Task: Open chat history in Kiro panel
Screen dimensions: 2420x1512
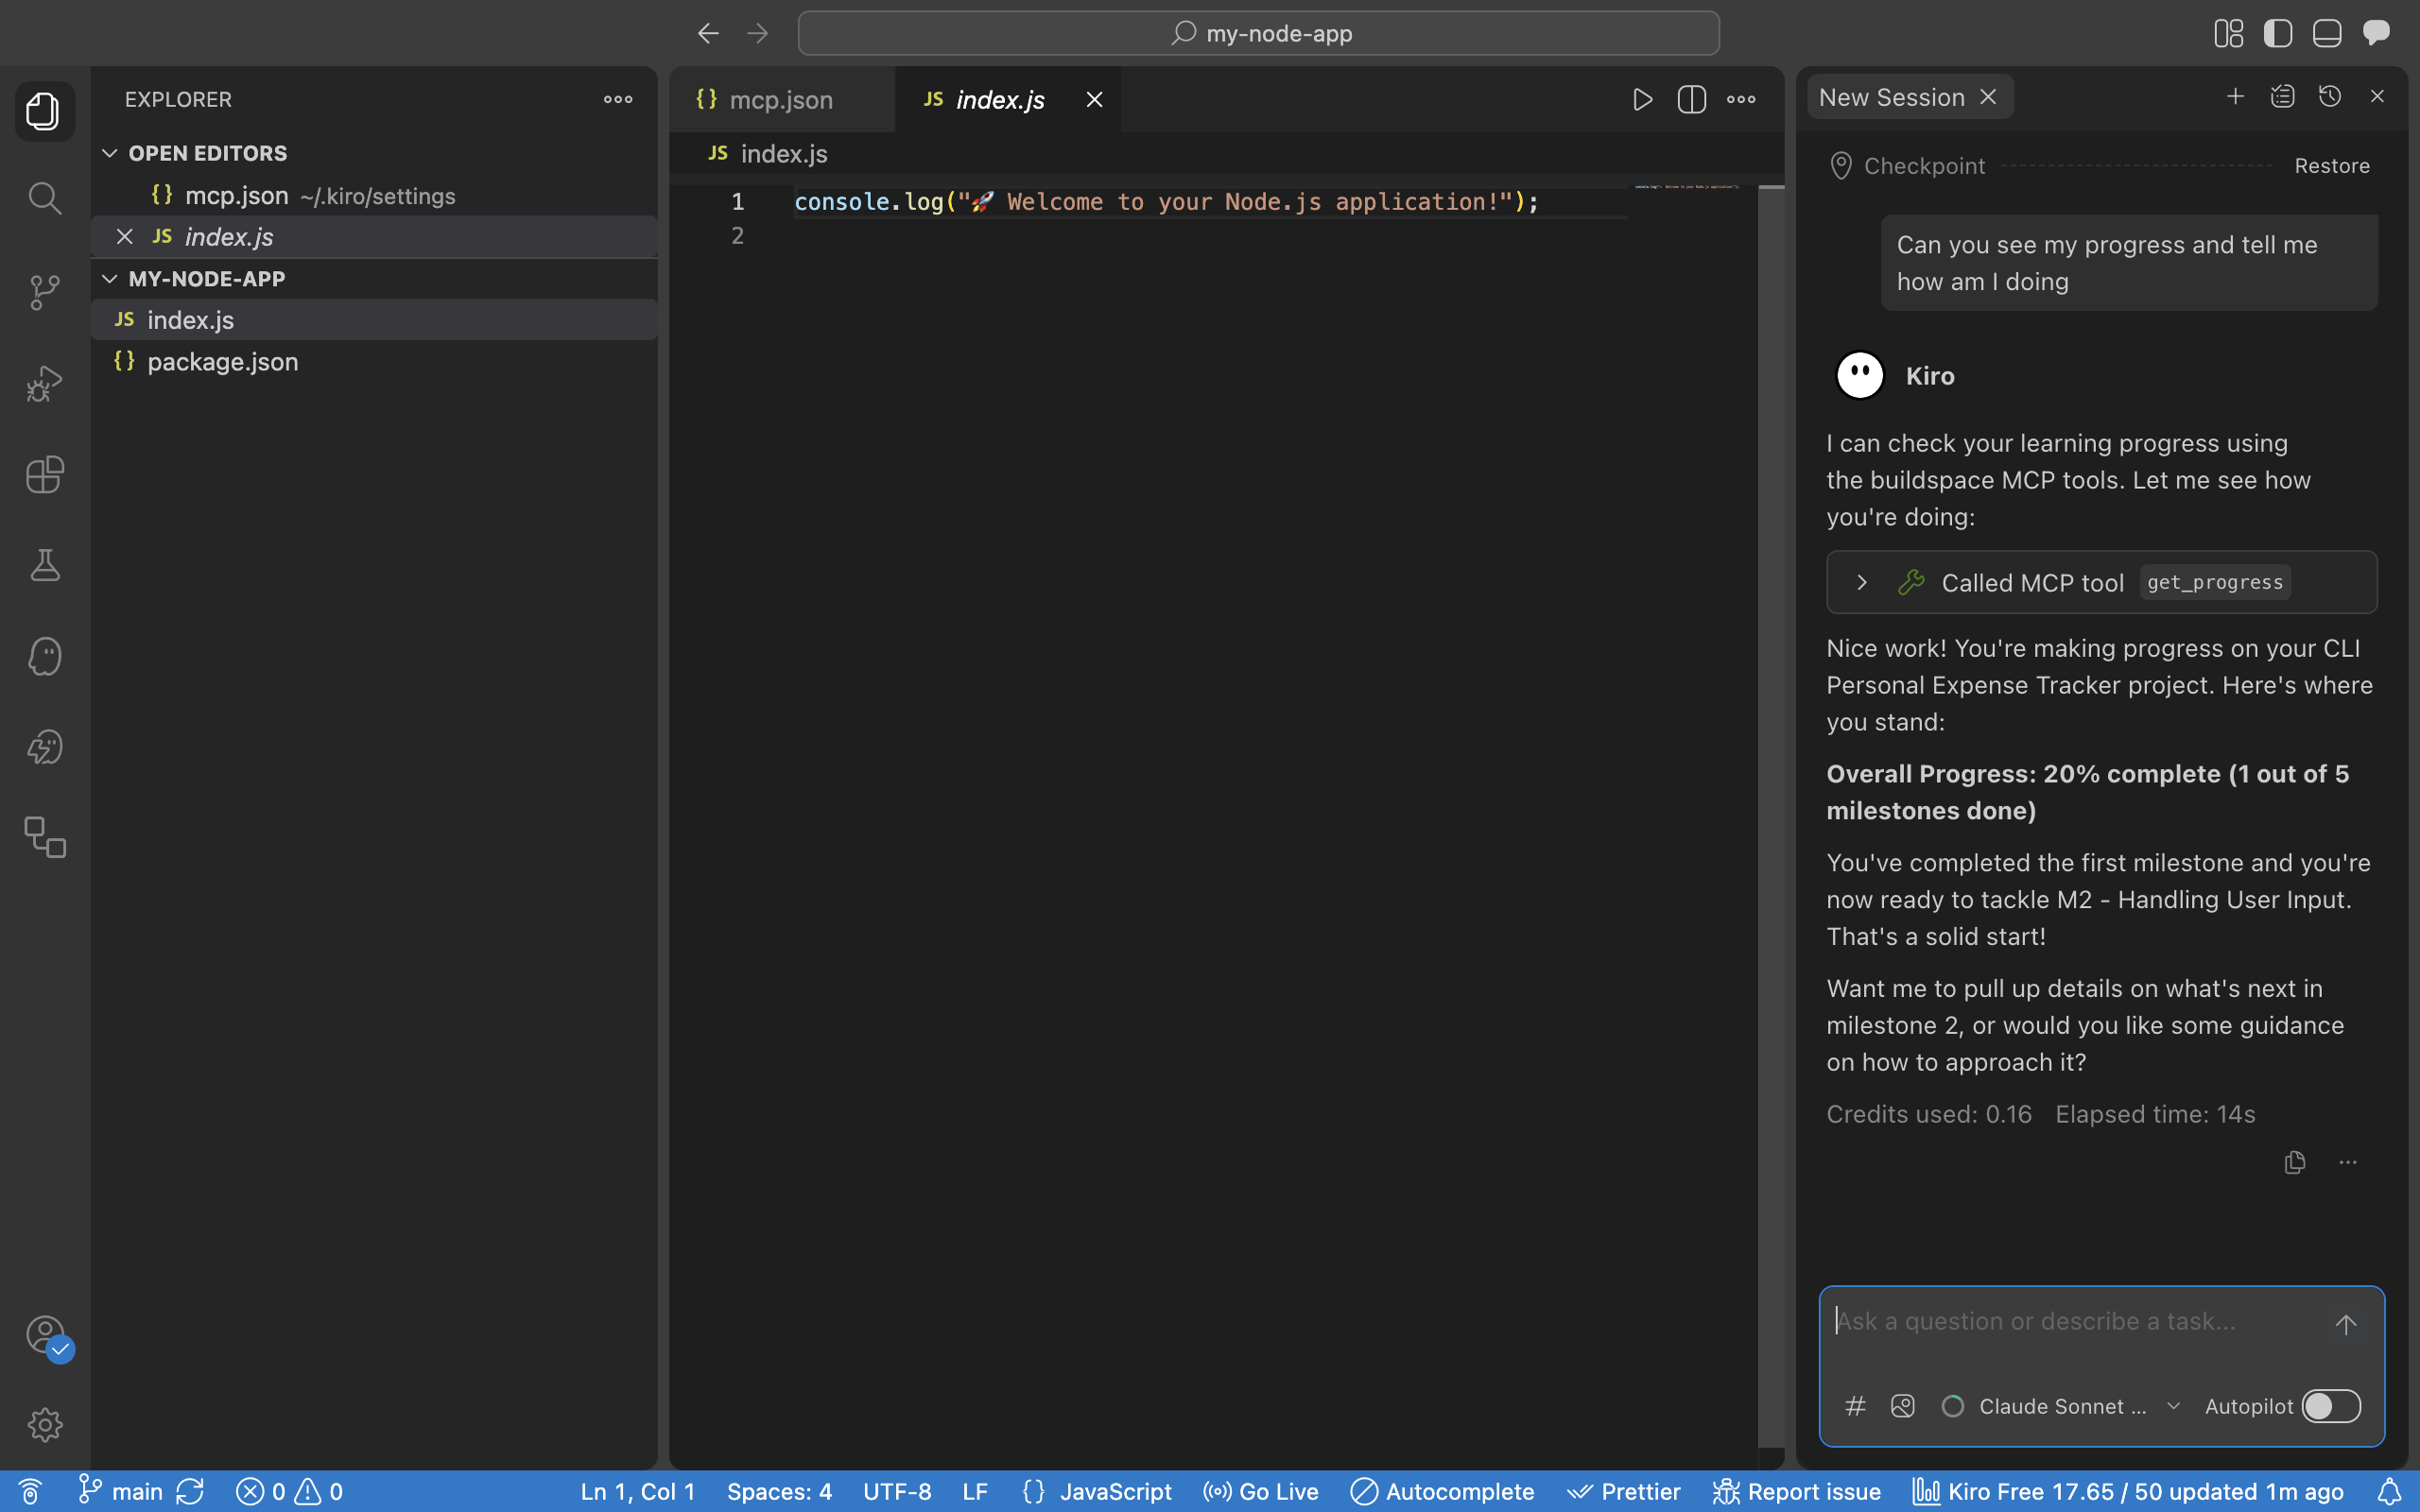Action: (2330, 96)
